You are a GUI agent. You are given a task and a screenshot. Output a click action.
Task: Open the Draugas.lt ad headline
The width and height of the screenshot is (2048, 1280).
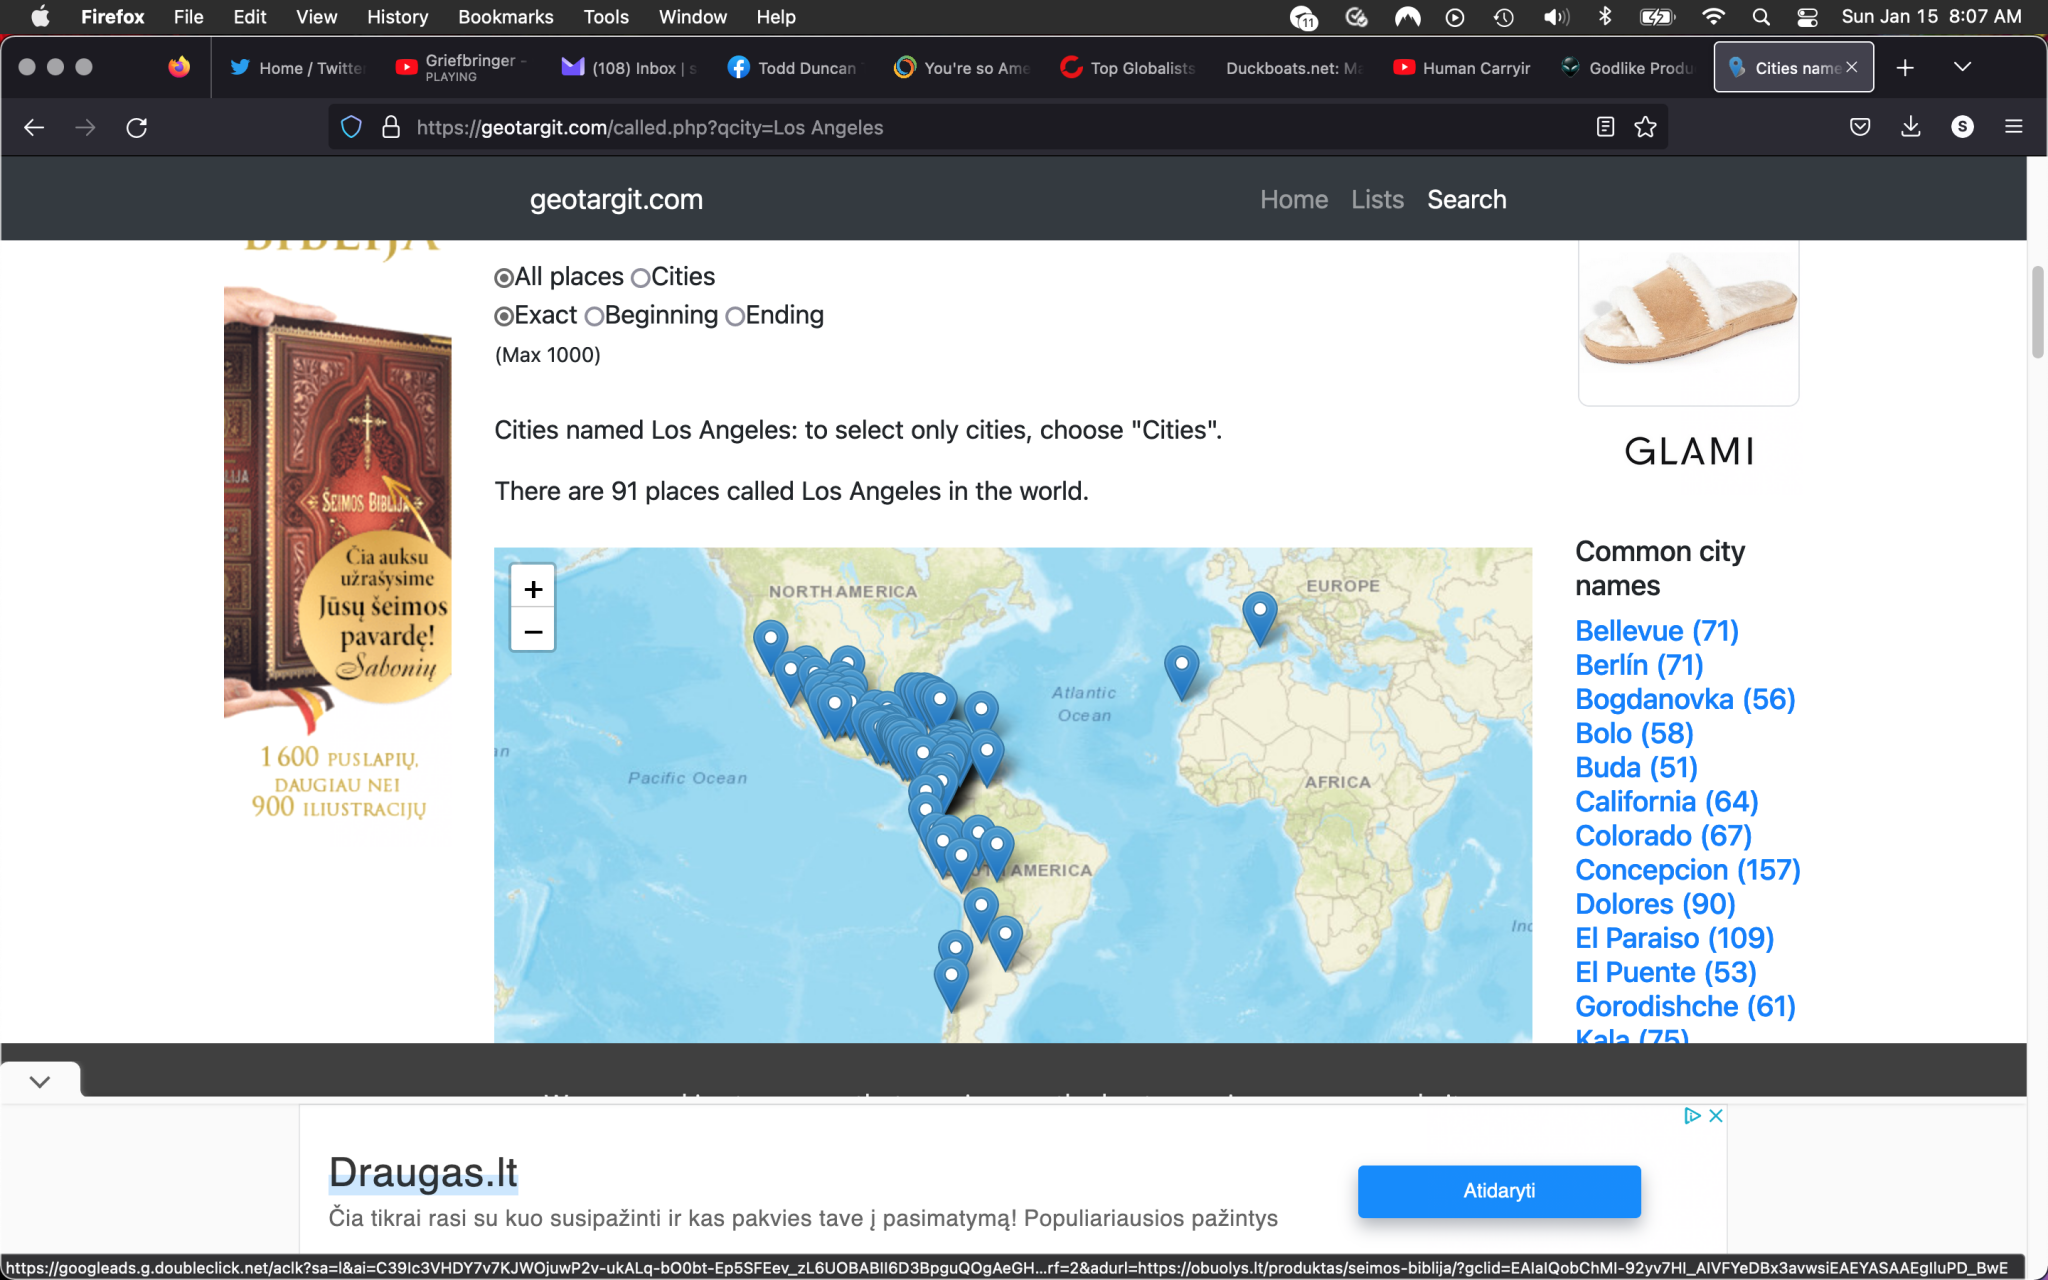click(x=423, y=1171)
